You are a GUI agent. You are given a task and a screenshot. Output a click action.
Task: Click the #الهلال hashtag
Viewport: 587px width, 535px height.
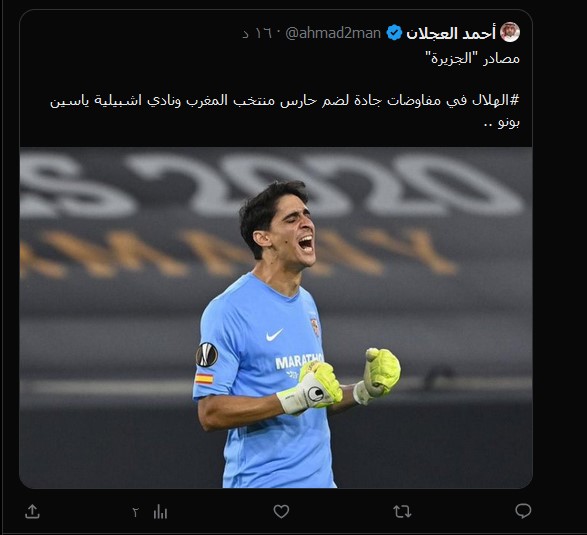[496, 100]
